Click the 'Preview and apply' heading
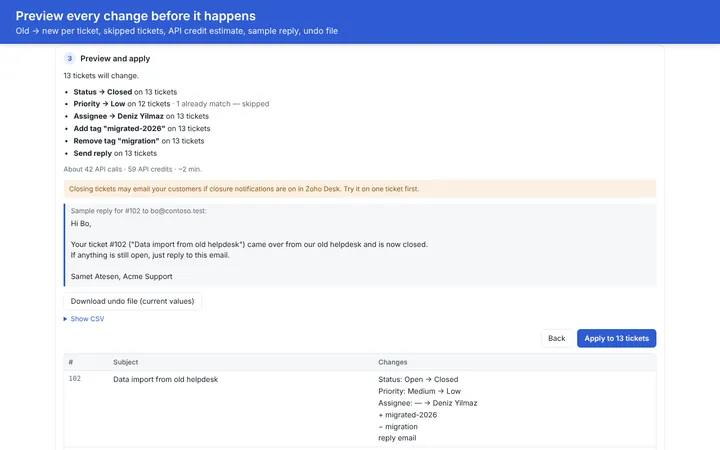 [x=115, y=58]
